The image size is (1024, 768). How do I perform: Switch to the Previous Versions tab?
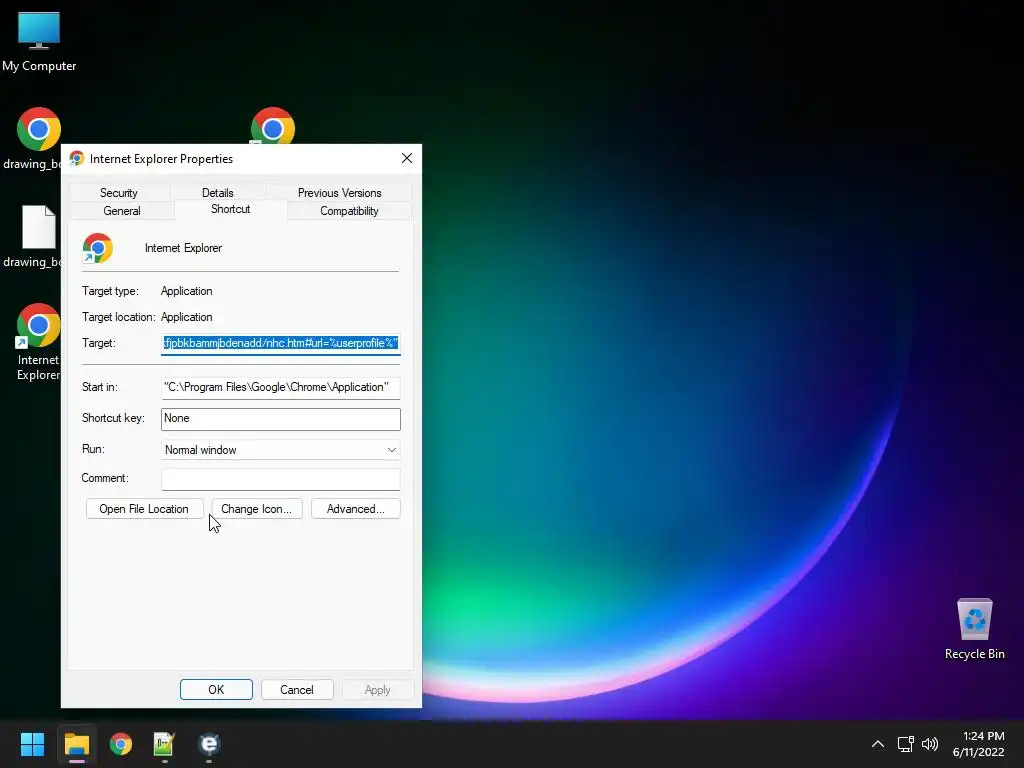coord(340,193)
